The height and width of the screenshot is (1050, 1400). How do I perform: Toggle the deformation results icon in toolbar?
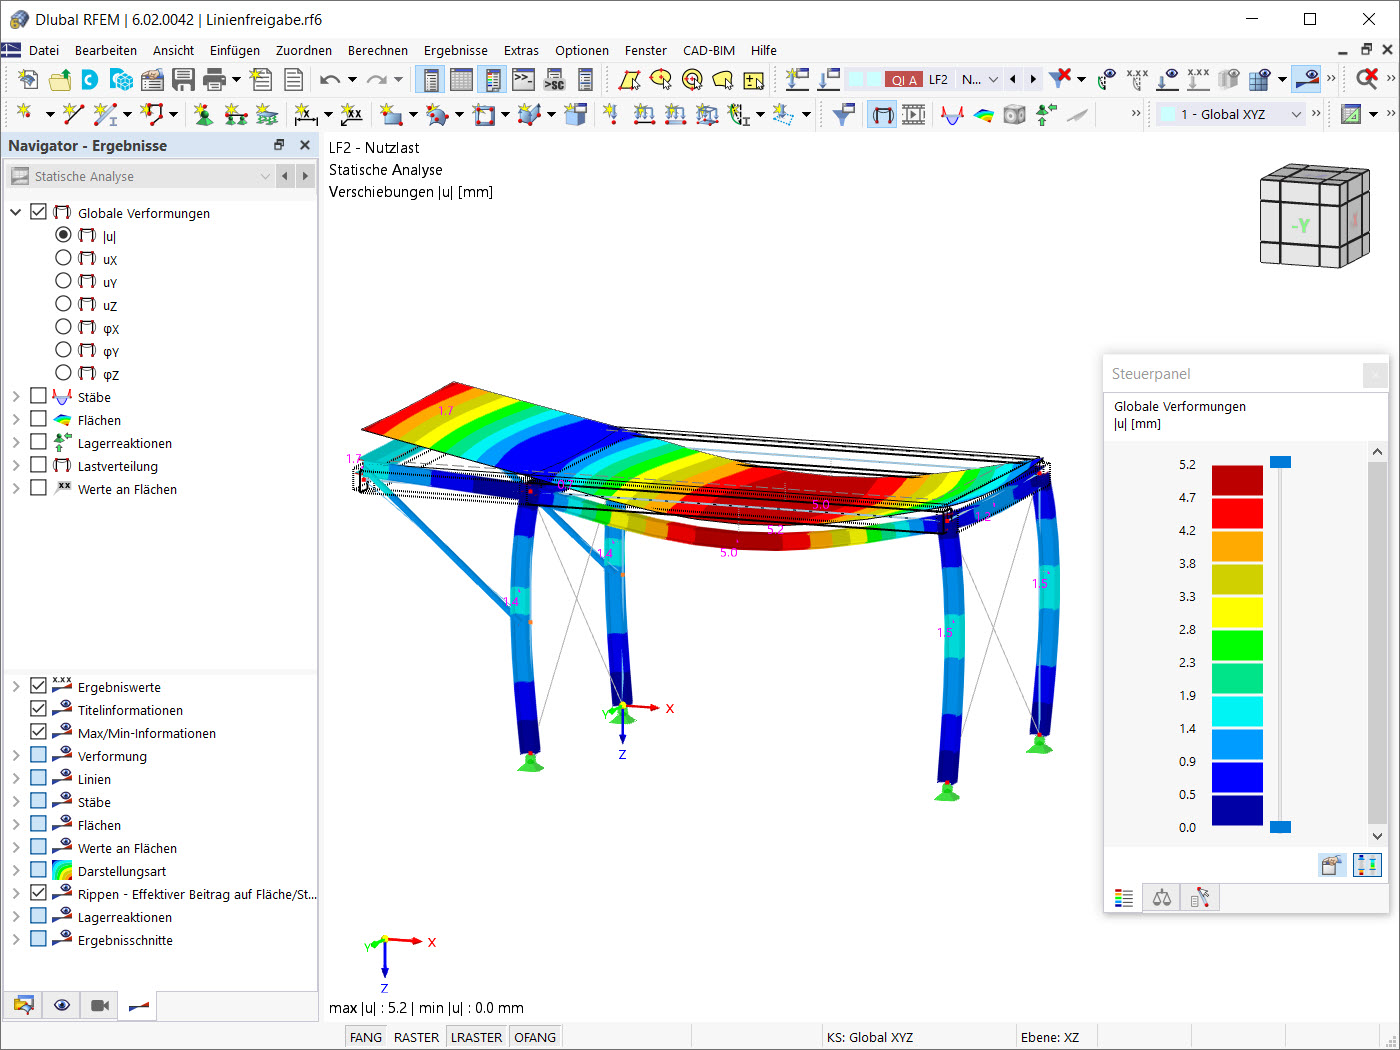click(x=882, y=114)
